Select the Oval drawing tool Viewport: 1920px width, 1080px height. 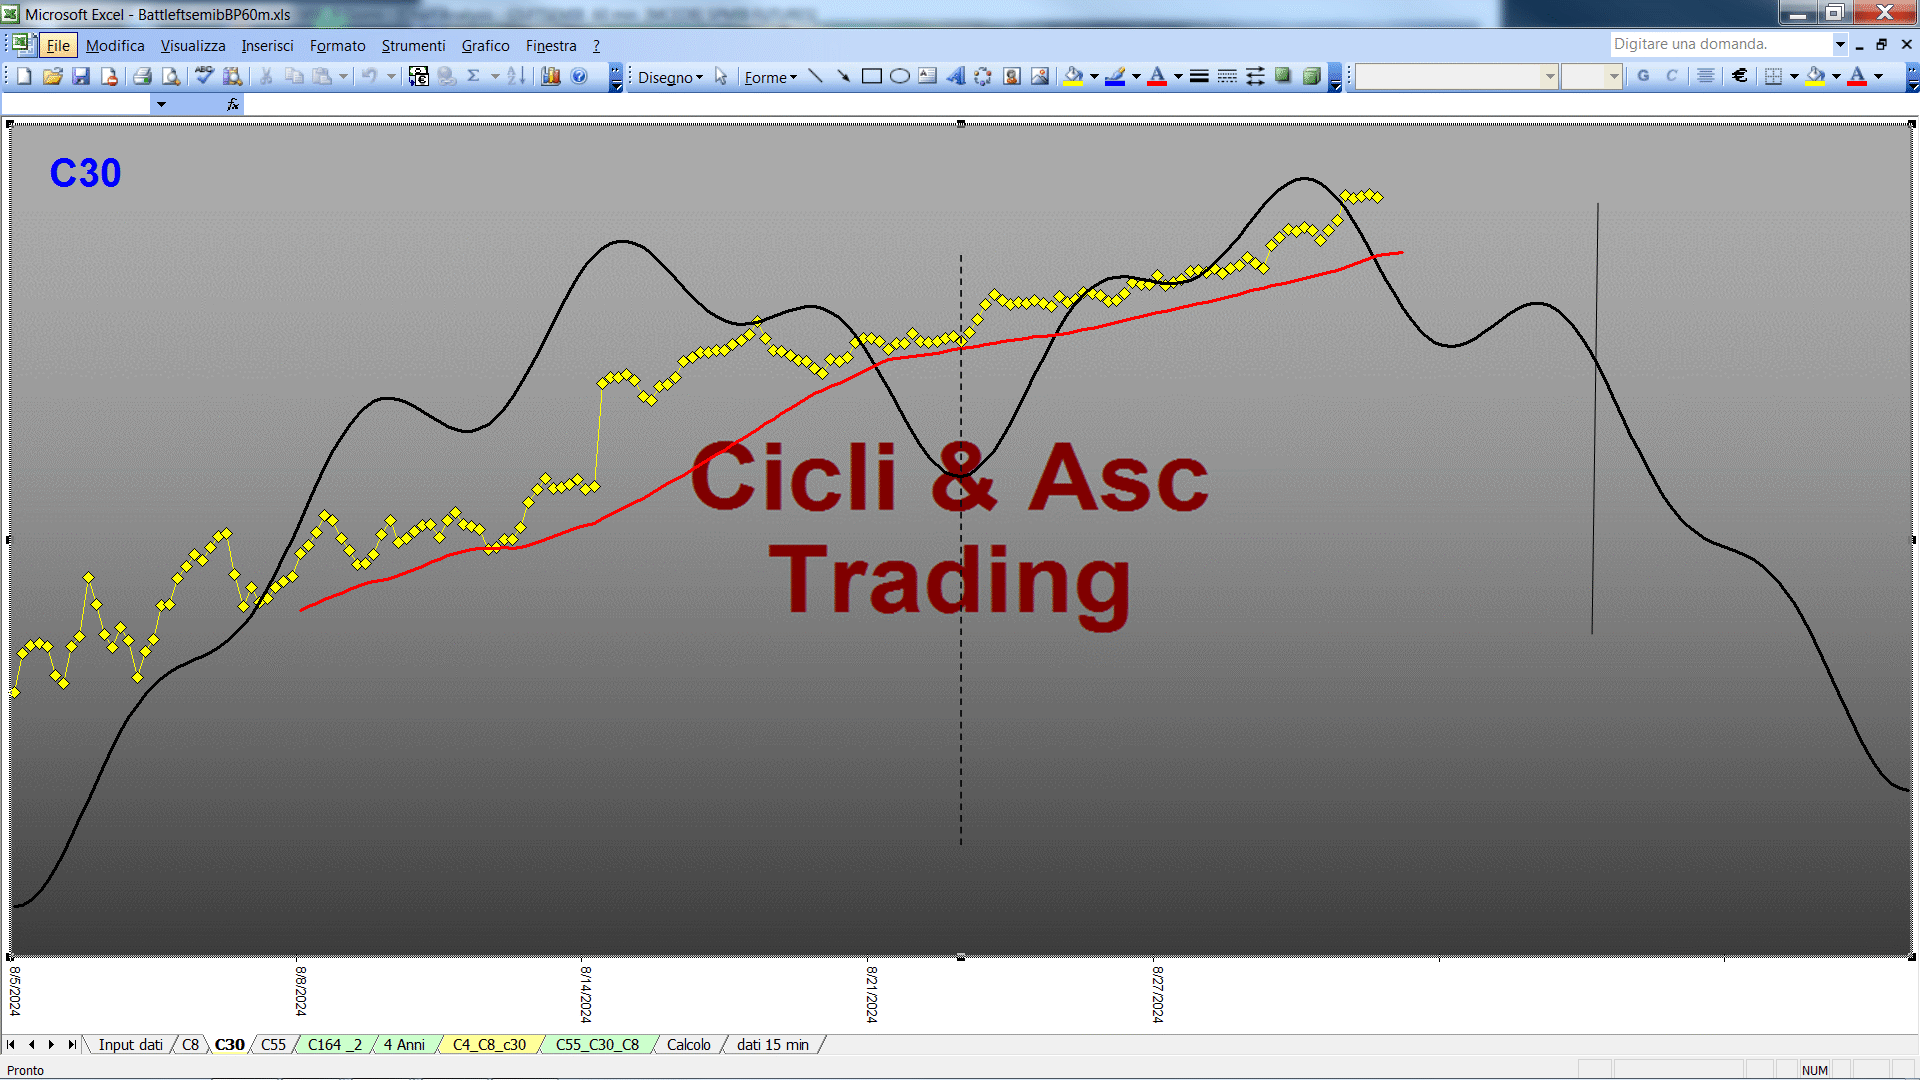point(899,76)
